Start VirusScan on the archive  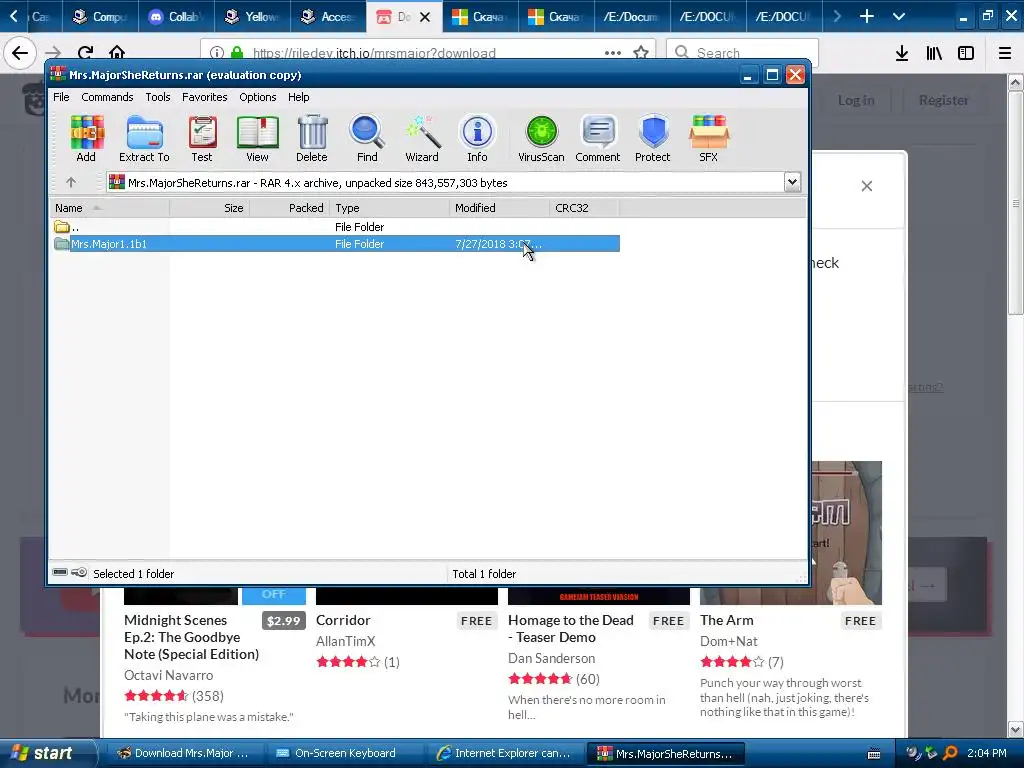coord(541,138)
